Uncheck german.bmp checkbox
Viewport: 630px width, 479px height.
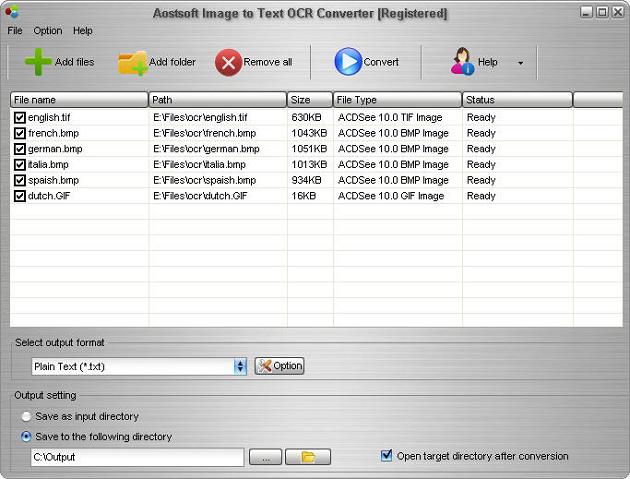[x=20, y=149]
